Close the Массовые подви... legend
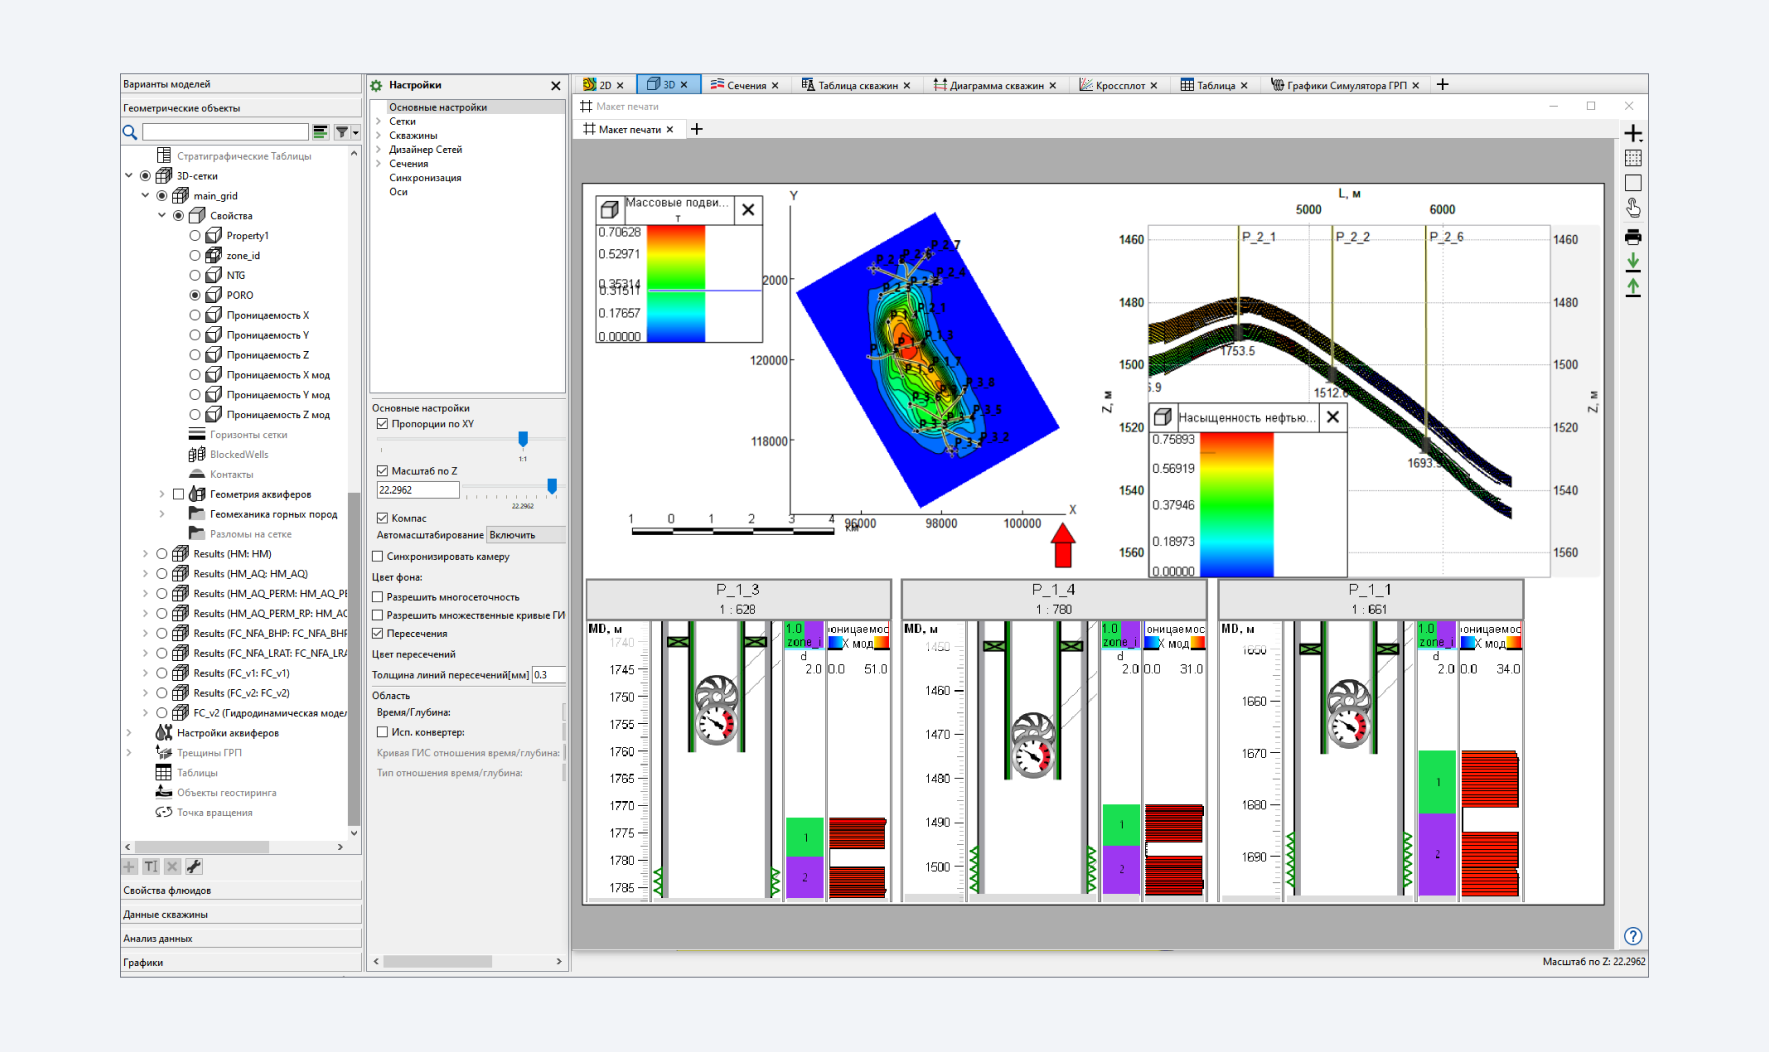 tap(748, 210)
